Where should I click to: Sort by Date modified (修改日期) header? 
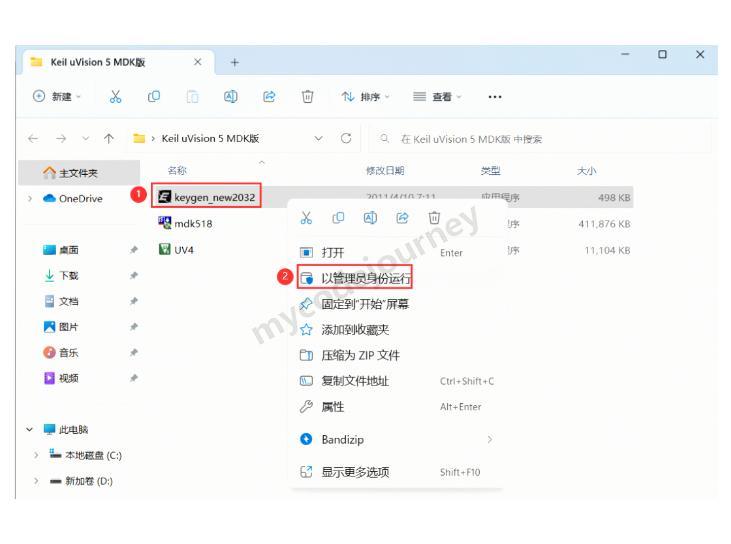[x=385, y=171]
